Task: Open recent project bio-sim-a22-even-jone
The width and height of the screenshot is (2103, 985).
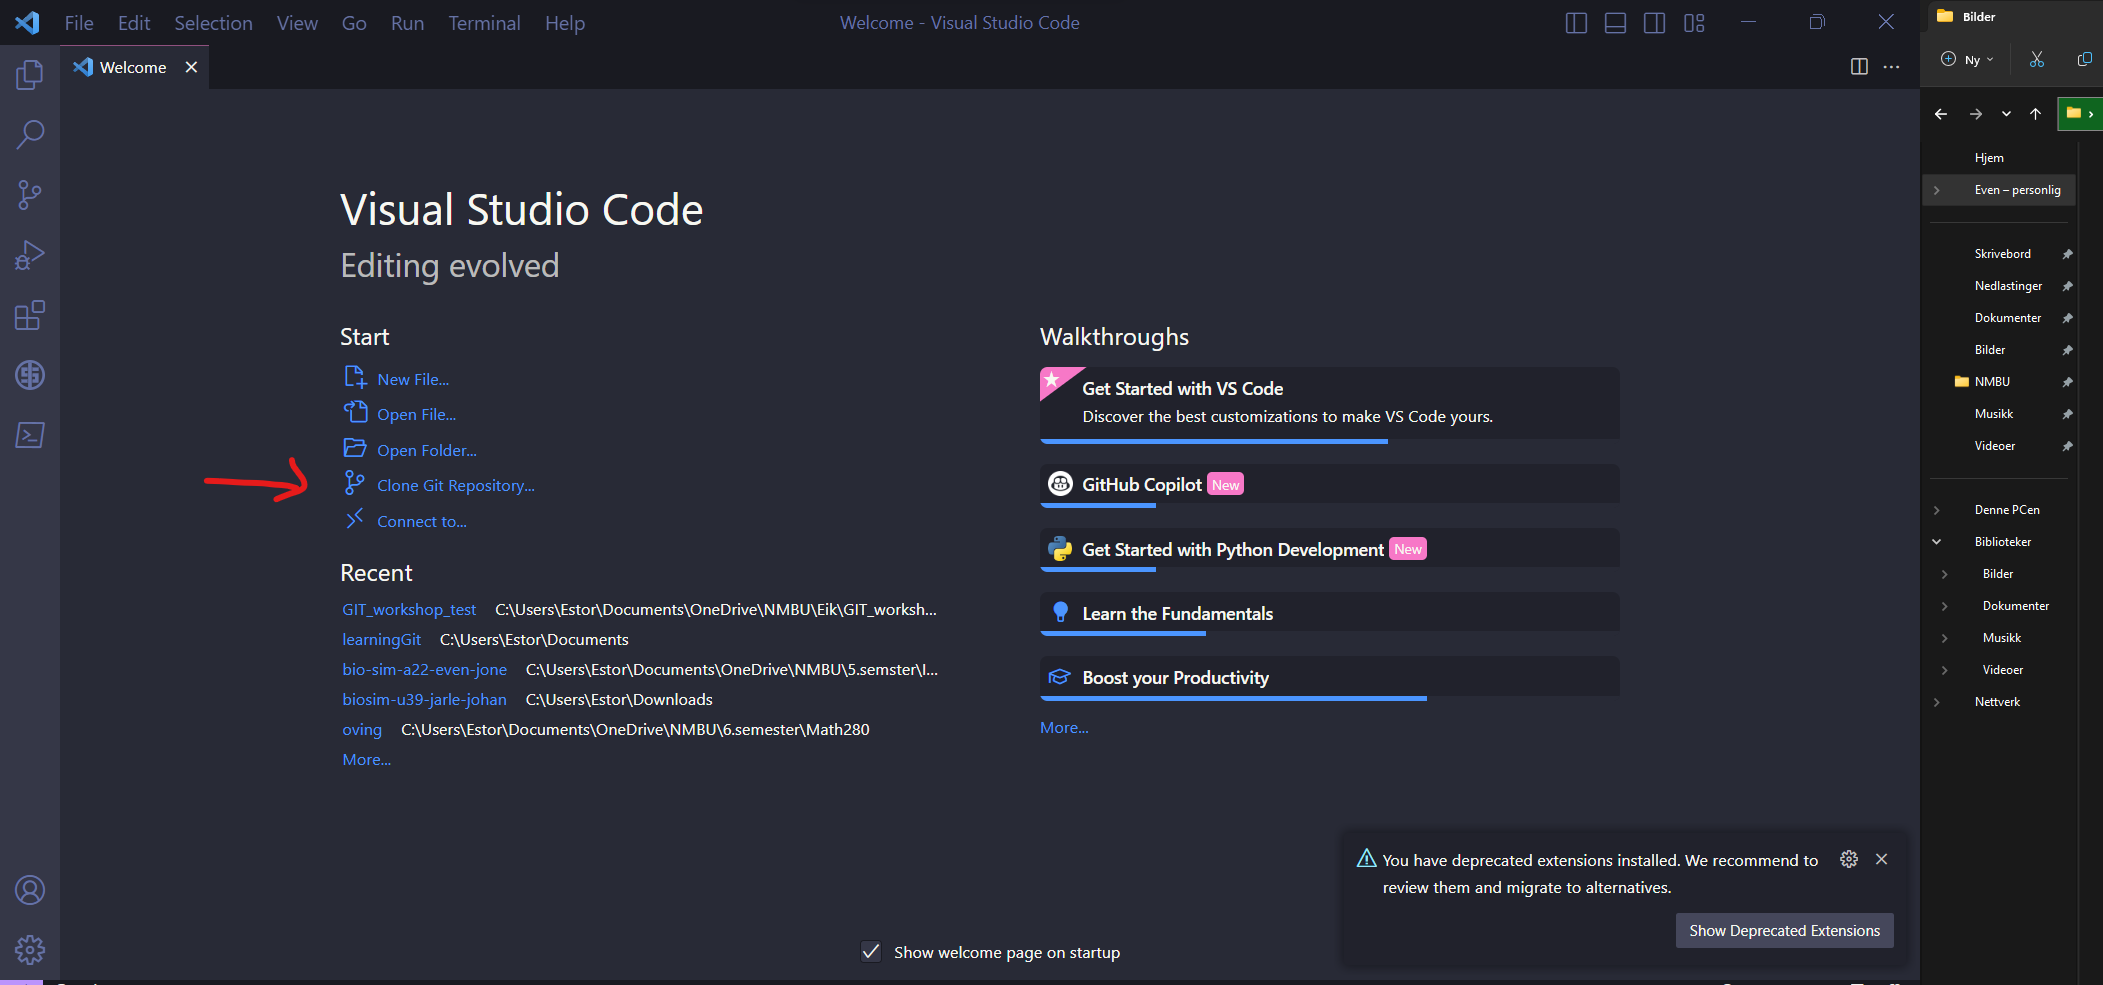Action: [424, 669]
